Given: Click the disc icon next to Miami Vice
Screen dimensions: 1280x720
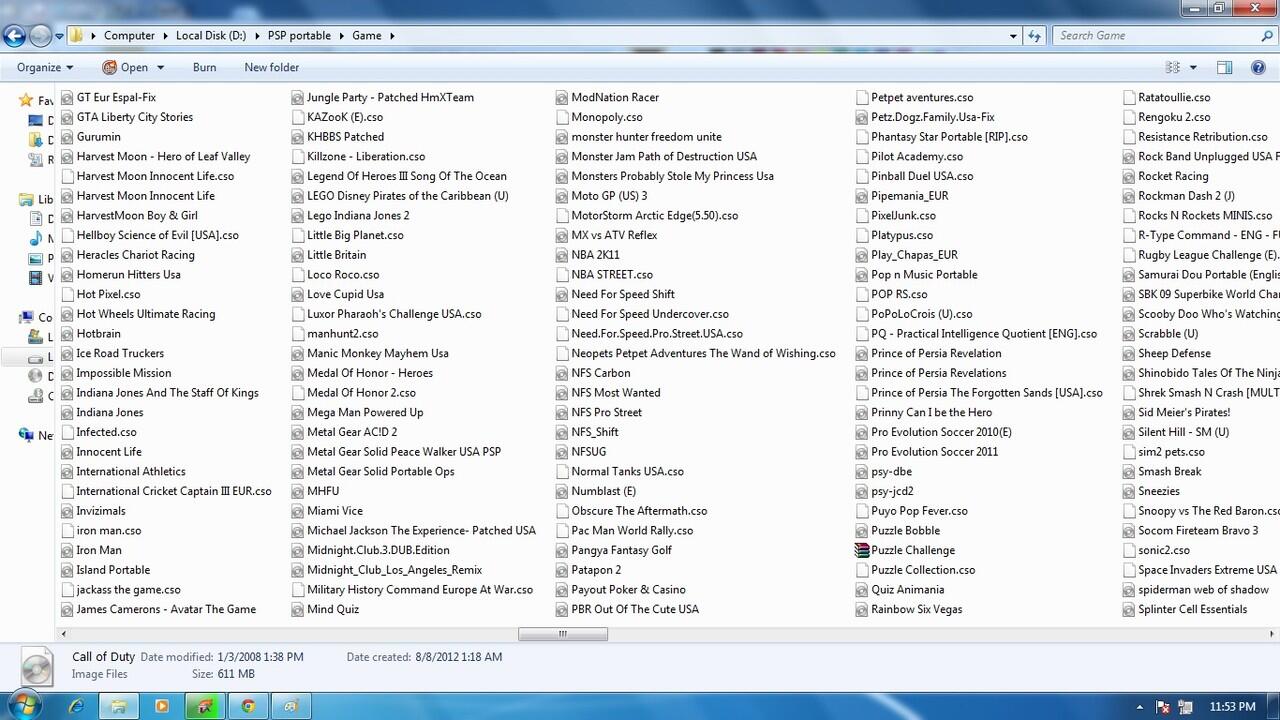Looking at the screenshot, I should (298, 511).
